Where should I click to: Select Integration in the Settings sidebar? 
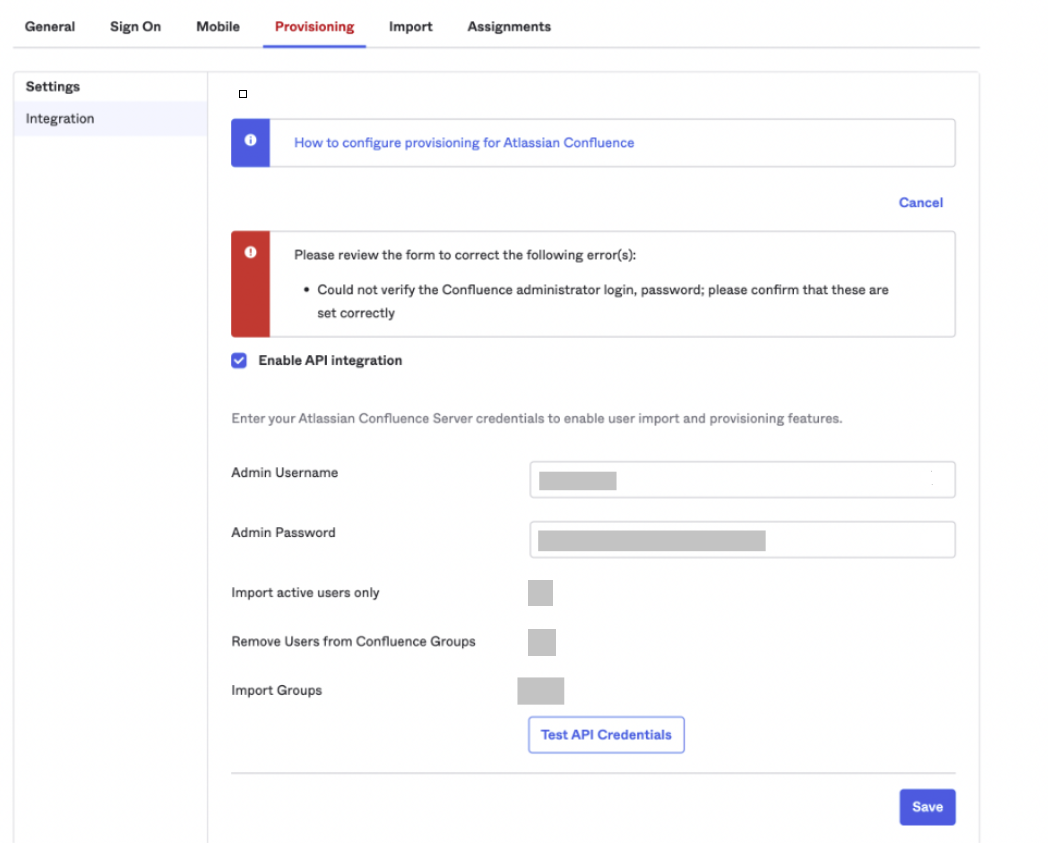pyautogui.click(x=60, y=119)
